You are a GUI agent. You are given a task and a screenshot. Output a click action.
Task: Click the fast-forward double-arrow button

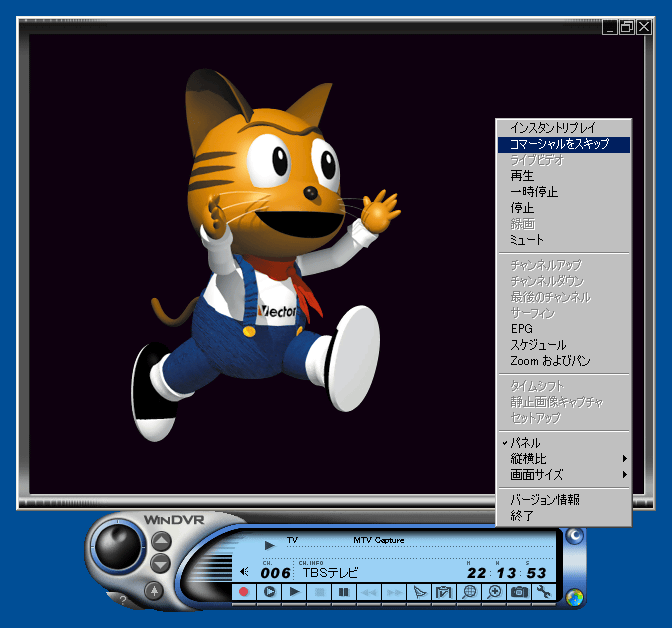click(x=393, y=592)
